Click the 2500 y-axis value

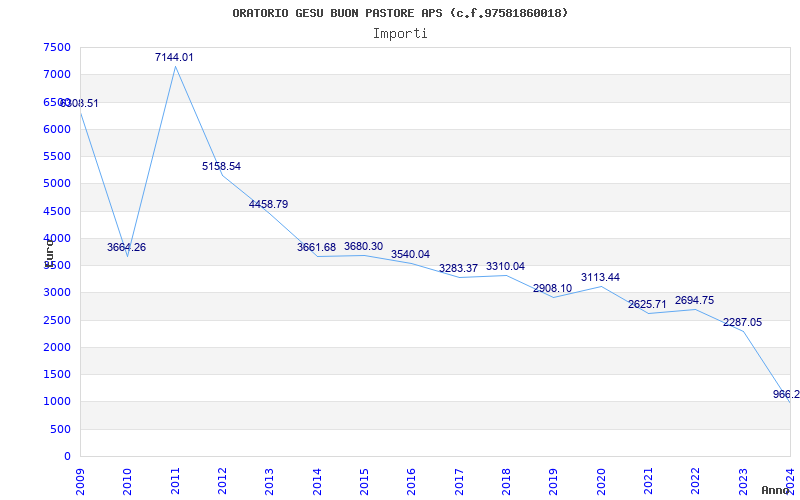(x=57, y=320)
